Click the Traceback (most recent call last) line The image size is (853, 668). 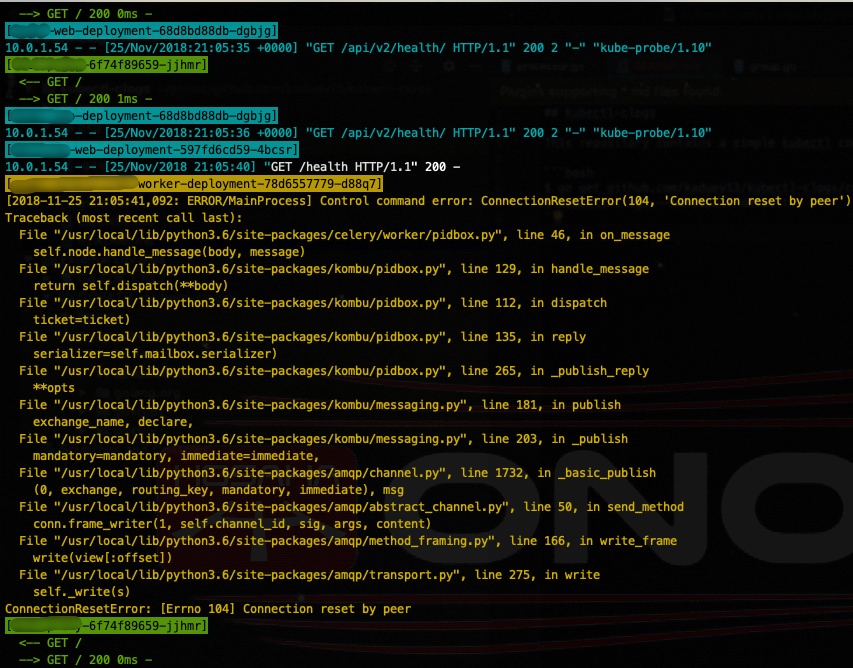[x=123, y=218]
